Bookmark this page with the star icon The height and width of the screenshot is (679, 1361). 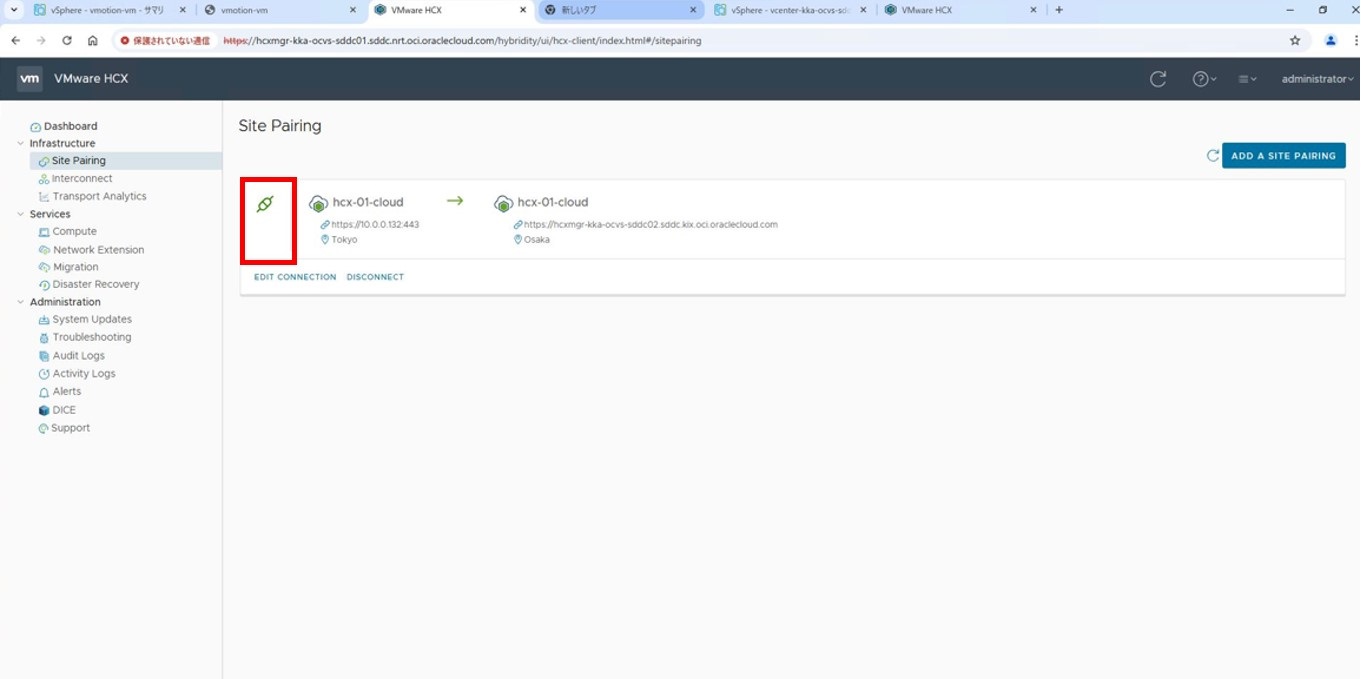[1295, 41]
